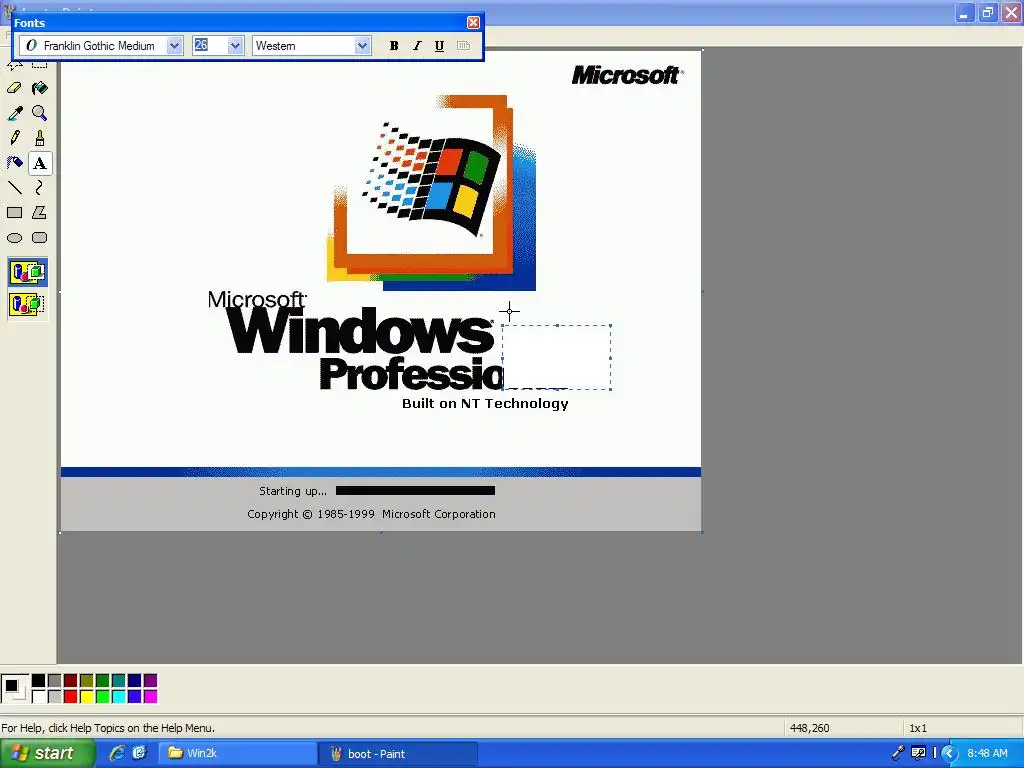Choose the Curve tool
The width and height of the screenshot is (1024, 768).
(x=39, y=187)
